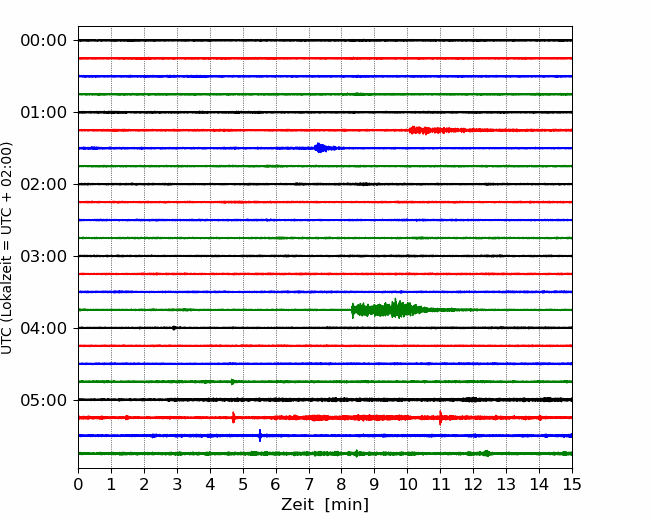650x520 pixels.
Task: Pick the red seismic burst on the 01:15 trace
Action: pos(439,130)
